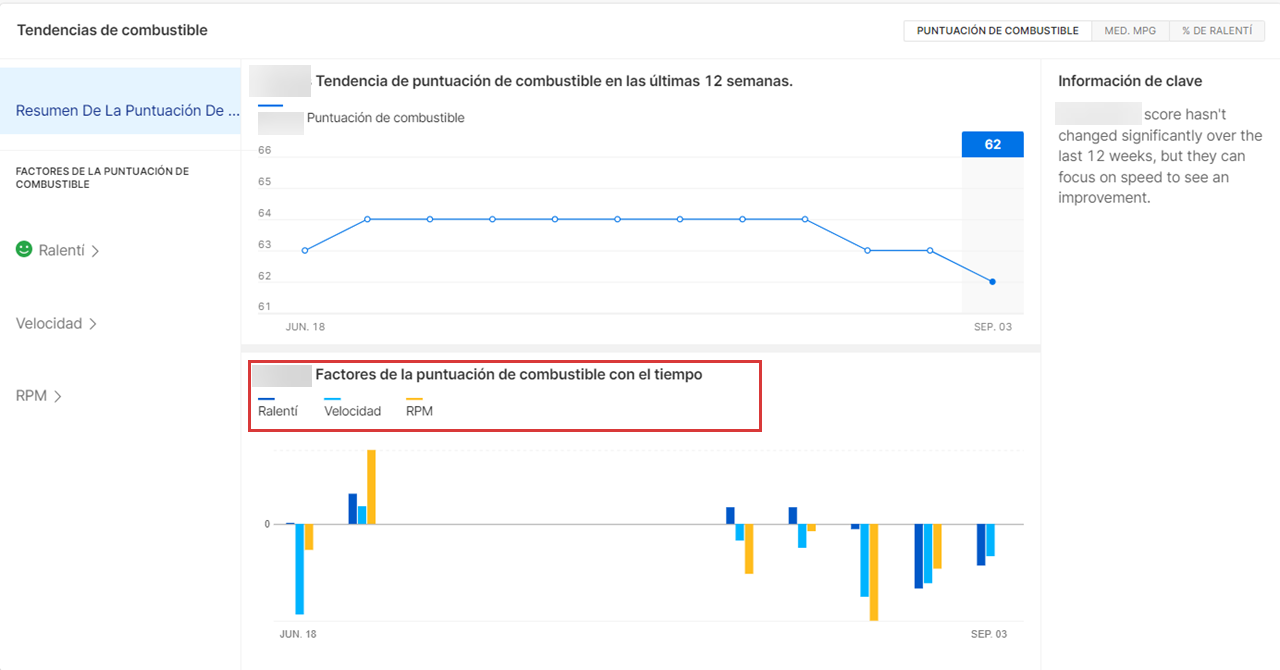Switch to the % de ralentí tab
The width and height of the screenshot is (1280, 670).
[1217, 31]
